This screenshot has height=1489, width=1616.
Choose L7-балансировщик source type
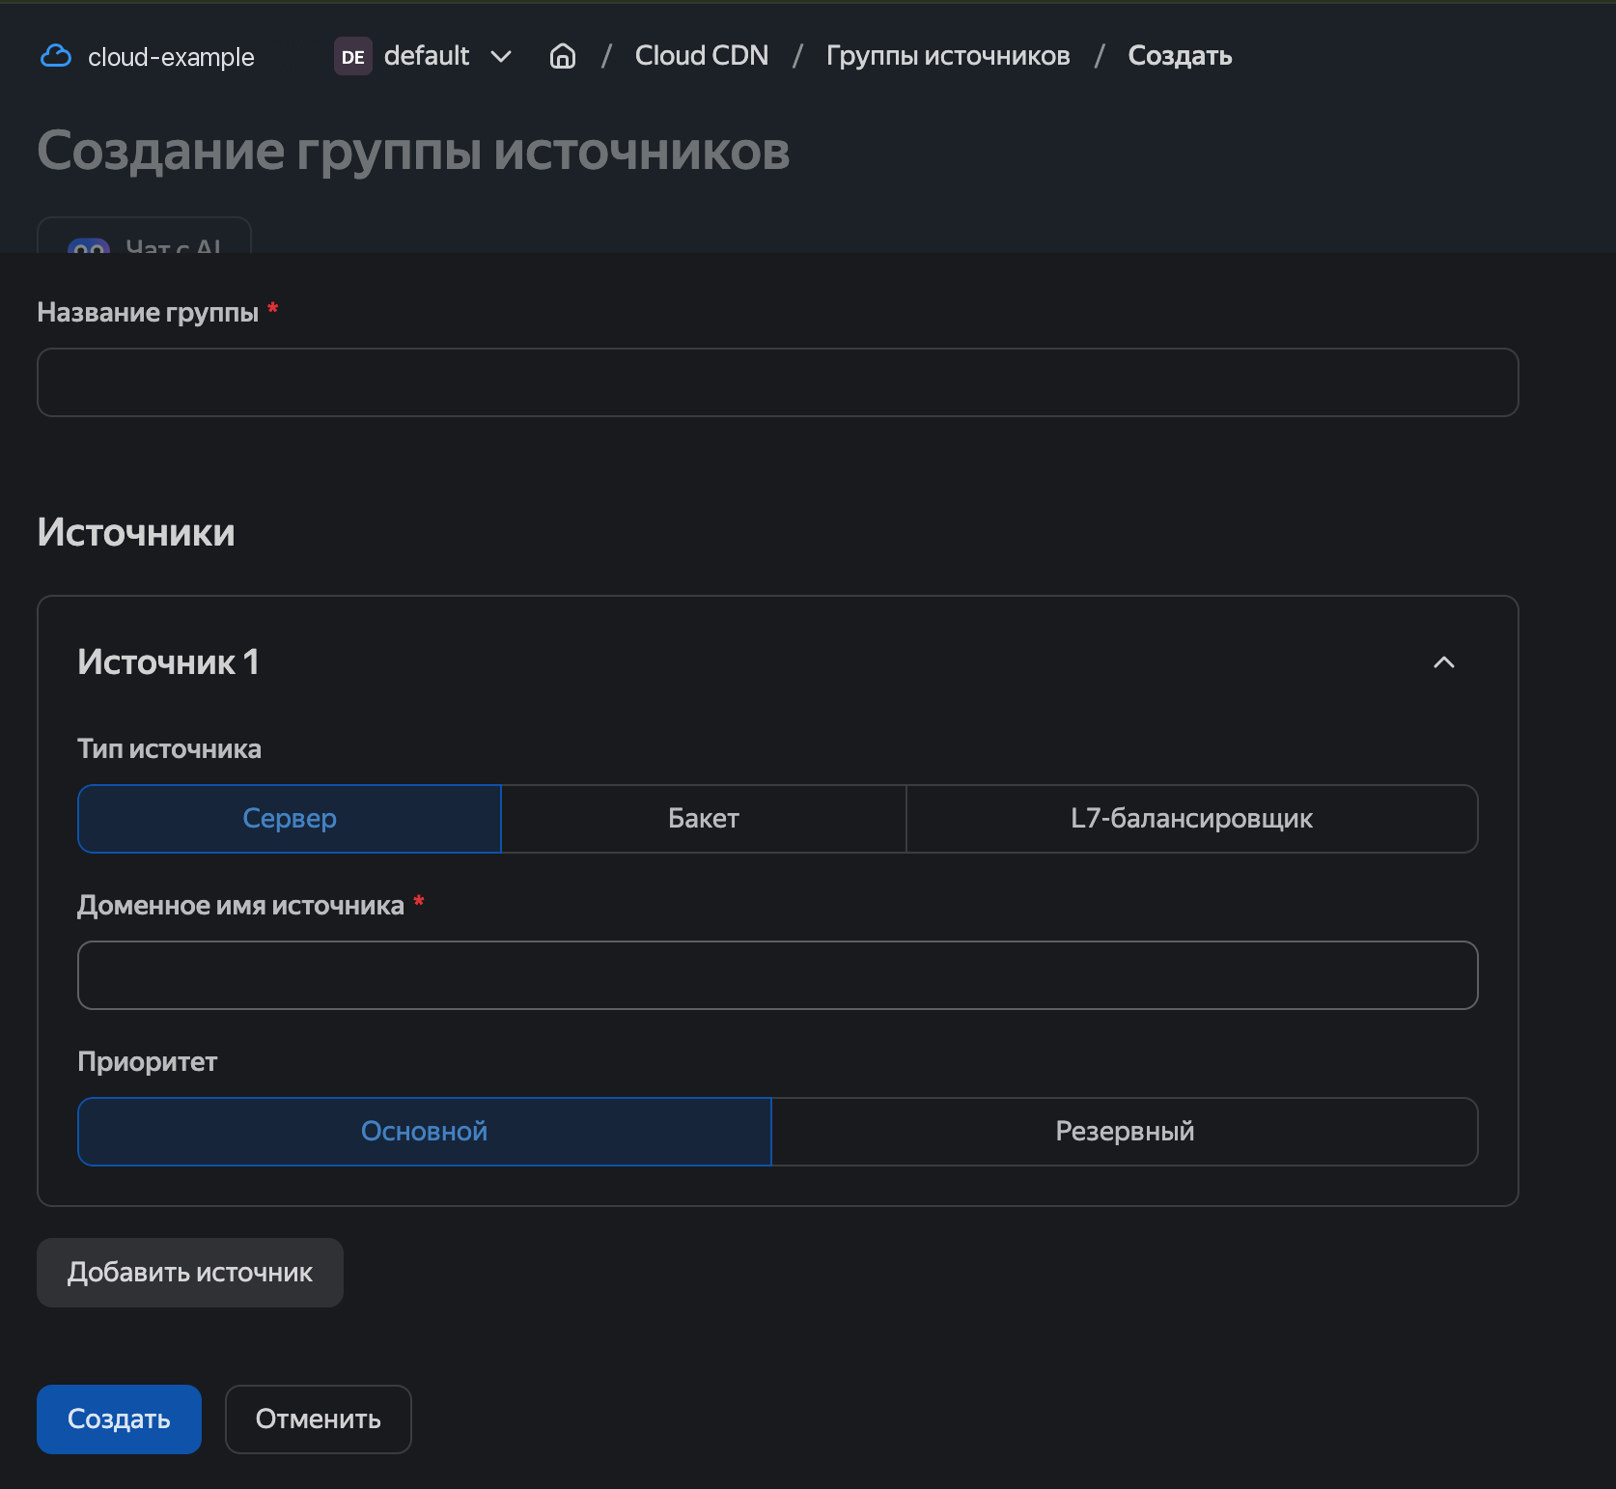1191,819
